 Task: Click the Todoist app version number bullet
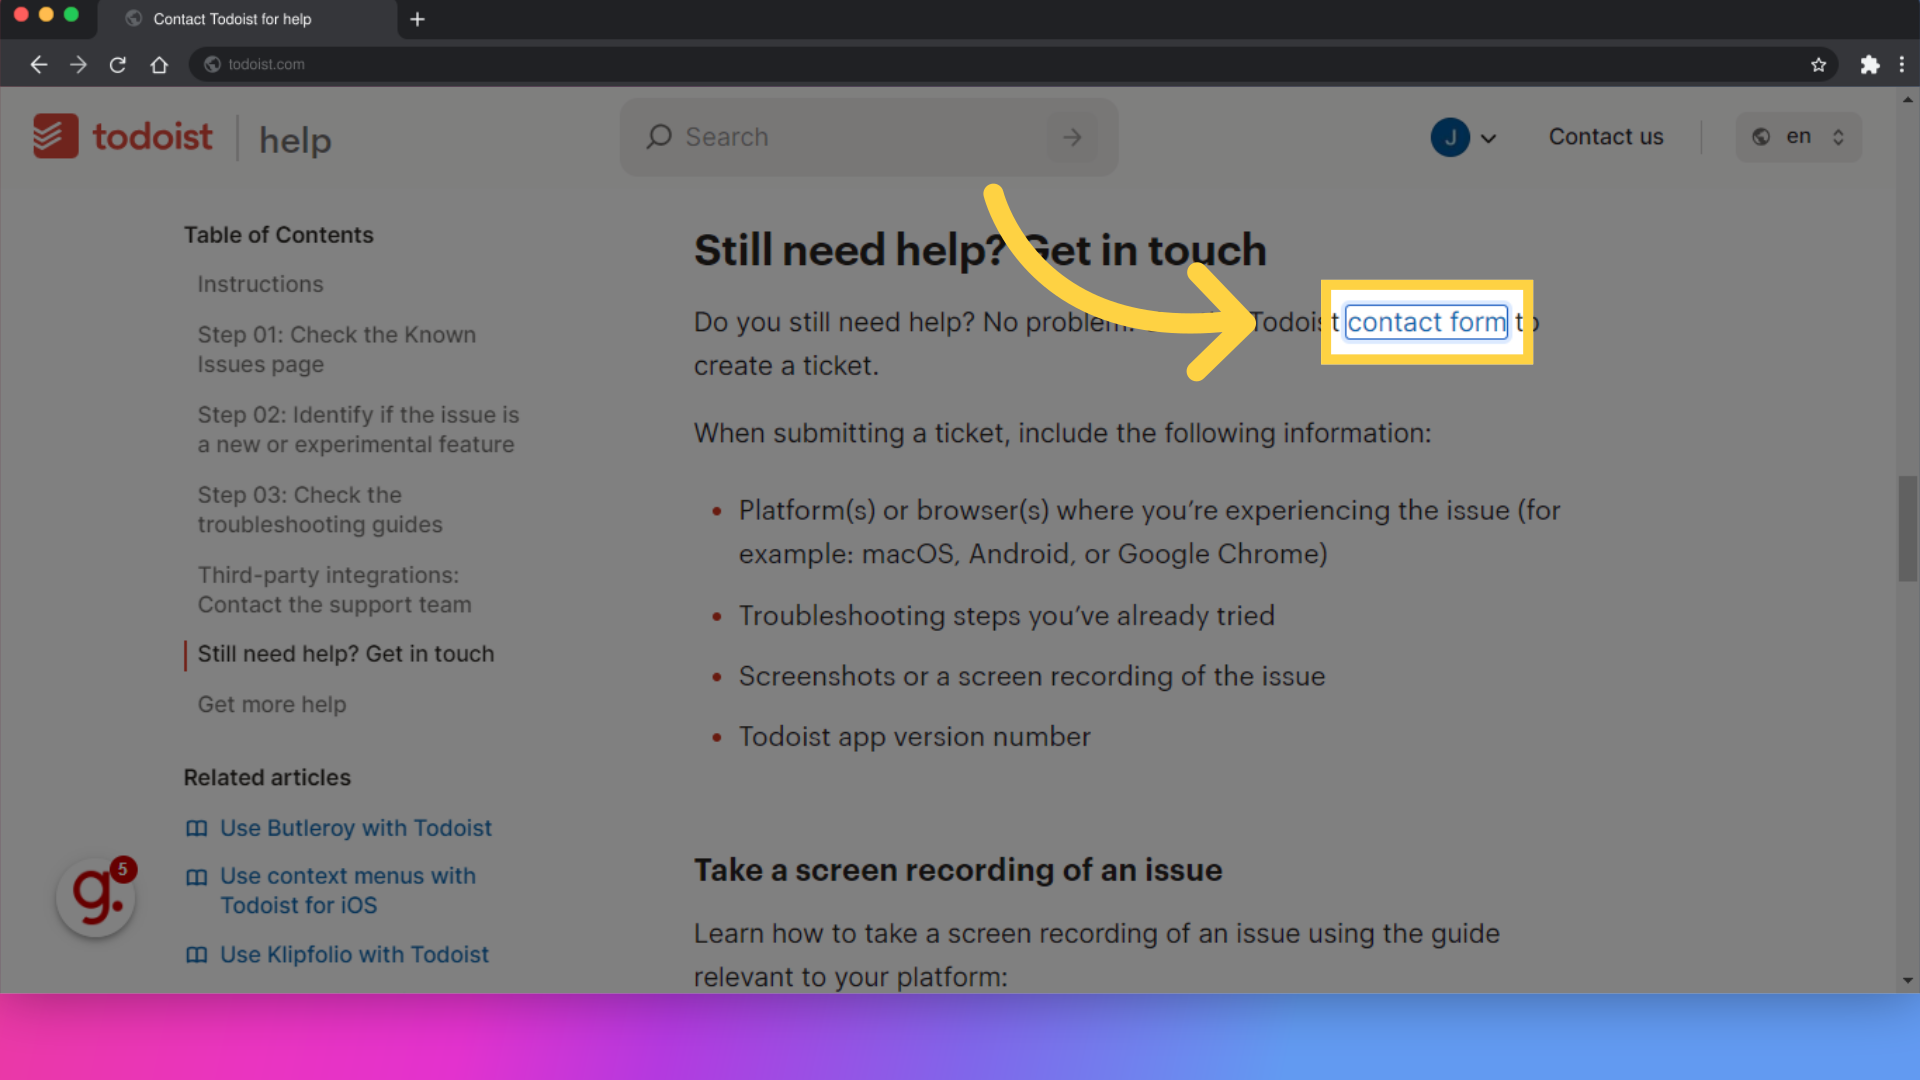(914, 737)
